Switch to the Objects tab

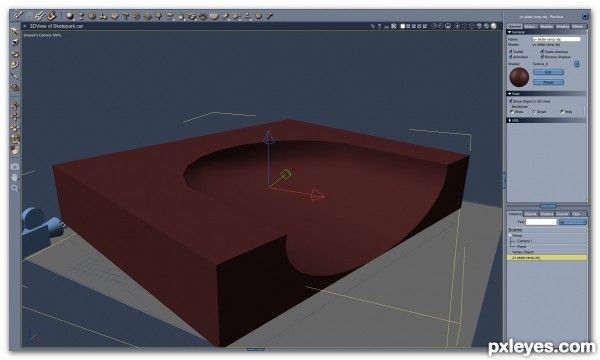[x=530, y=214]
